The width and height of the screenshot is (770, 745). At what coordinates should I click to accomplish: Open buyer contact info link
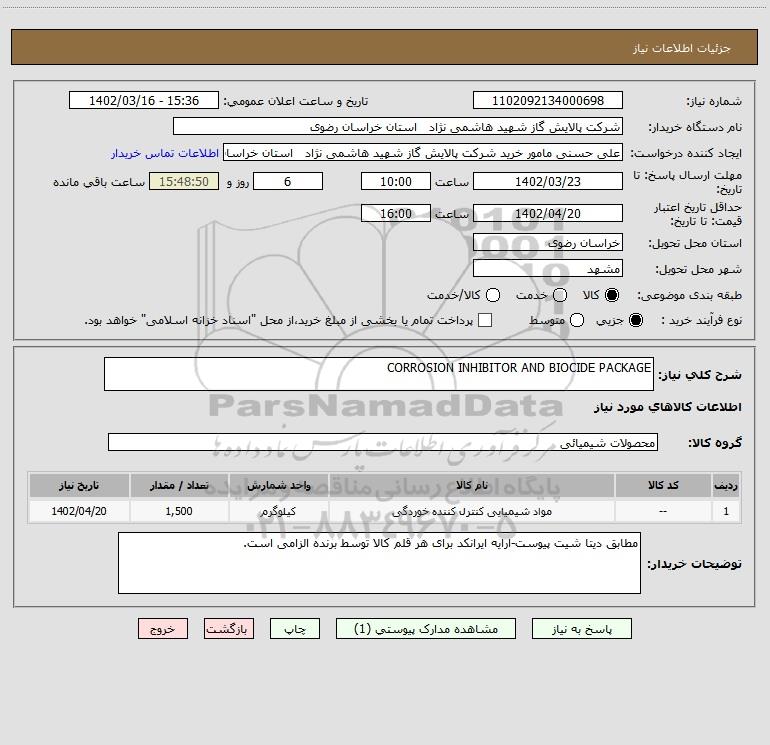tap(165, 153)
